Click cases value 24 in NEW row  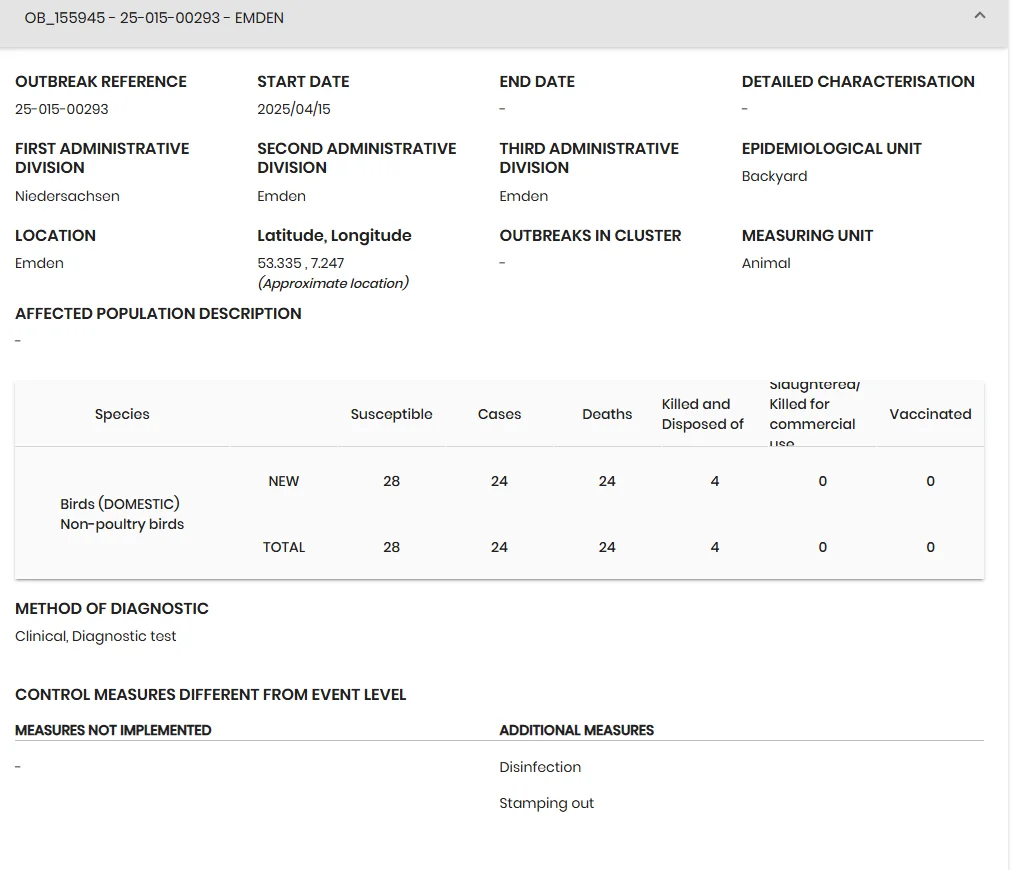(x=499, y=481)
